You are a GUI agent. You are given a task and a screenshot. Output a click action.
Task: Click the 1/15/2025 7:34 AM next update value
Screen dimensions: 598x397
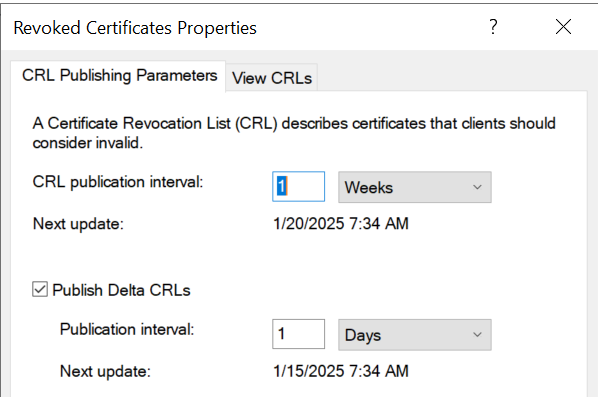tap(341, 371)
